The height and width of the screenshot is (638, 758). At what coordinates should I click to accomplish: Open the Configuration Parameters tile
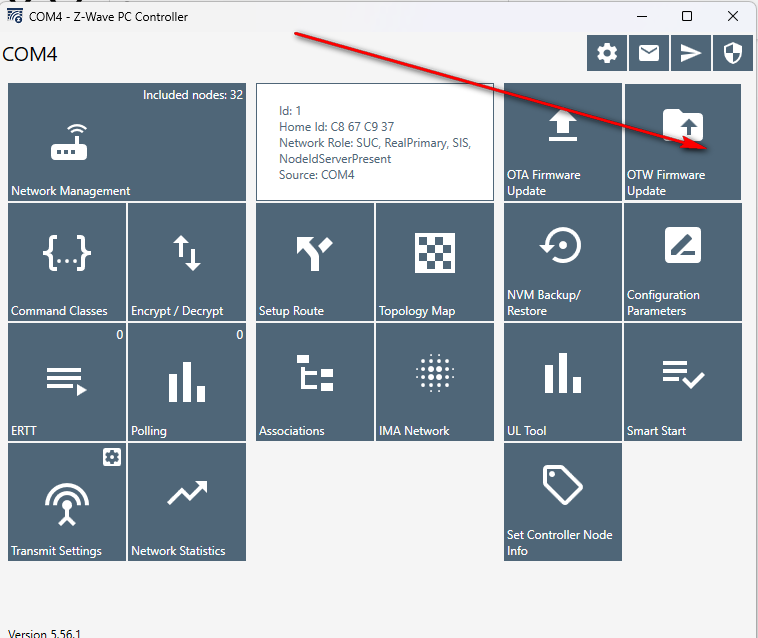pos(683,262)
